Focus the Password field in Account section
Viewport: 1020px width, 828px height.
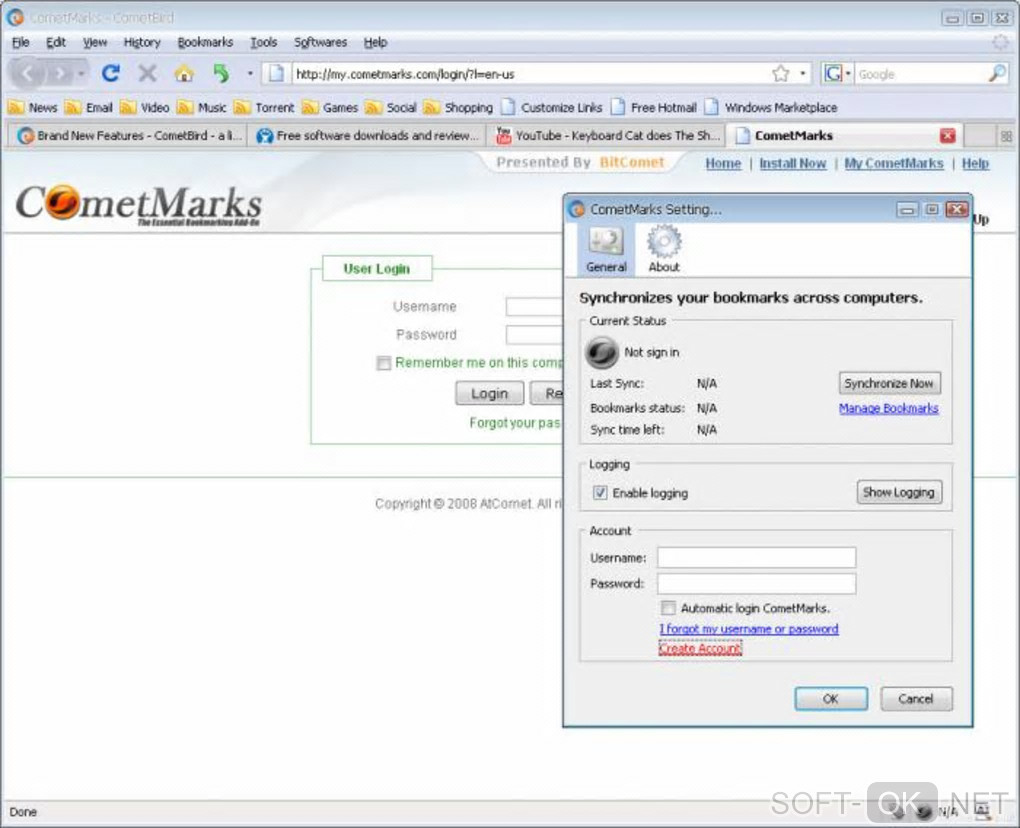tap(757, 583)
